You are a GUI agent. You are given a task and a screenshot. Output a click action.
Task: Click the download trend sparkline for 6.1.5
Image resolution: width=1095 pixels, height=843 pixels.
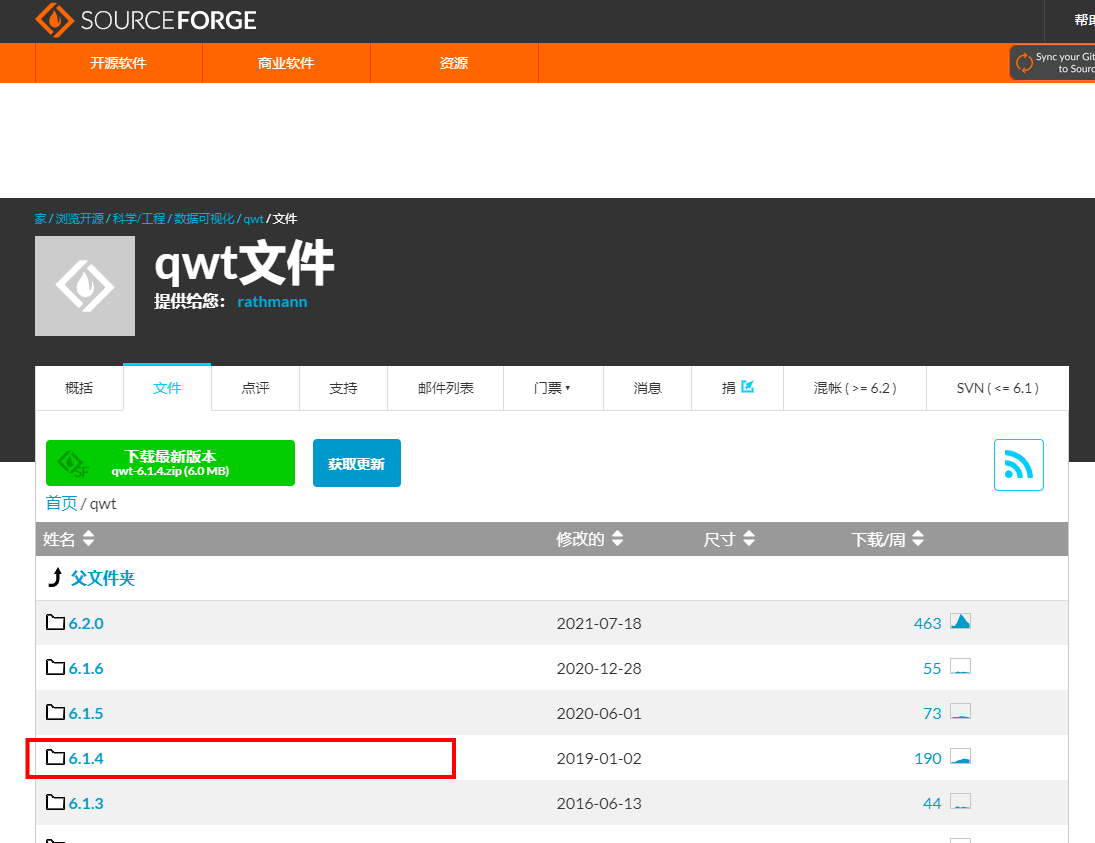(960, 712)
